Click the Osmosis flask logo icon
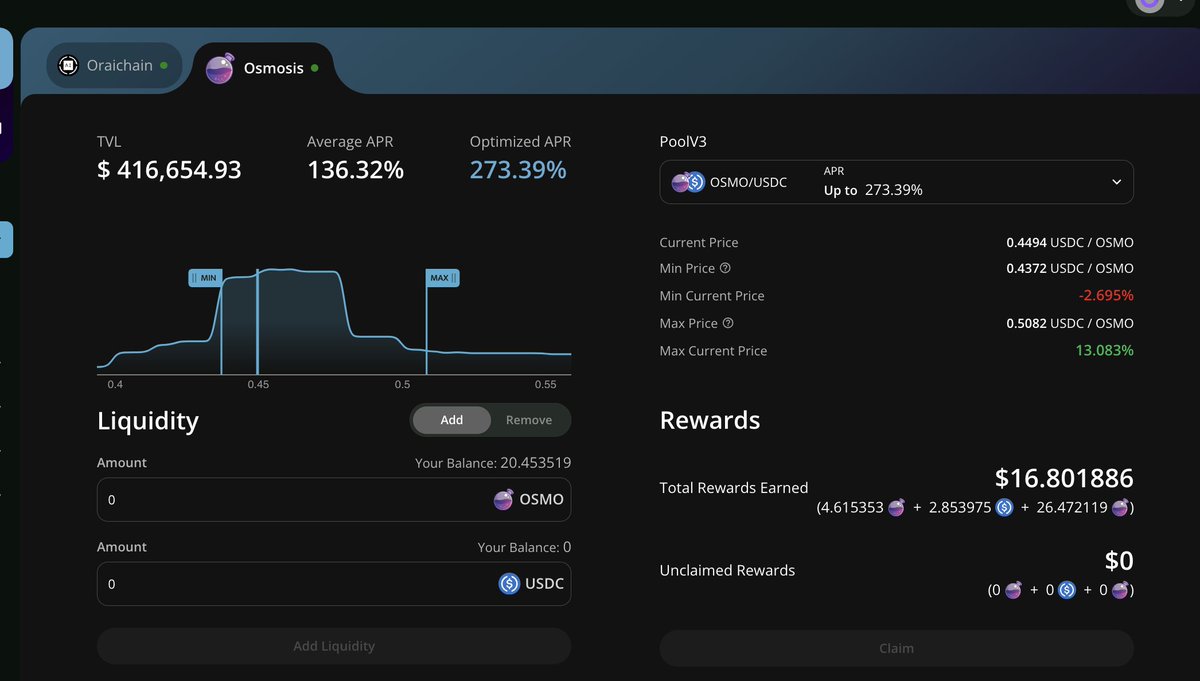 click(x=220, y=68)
